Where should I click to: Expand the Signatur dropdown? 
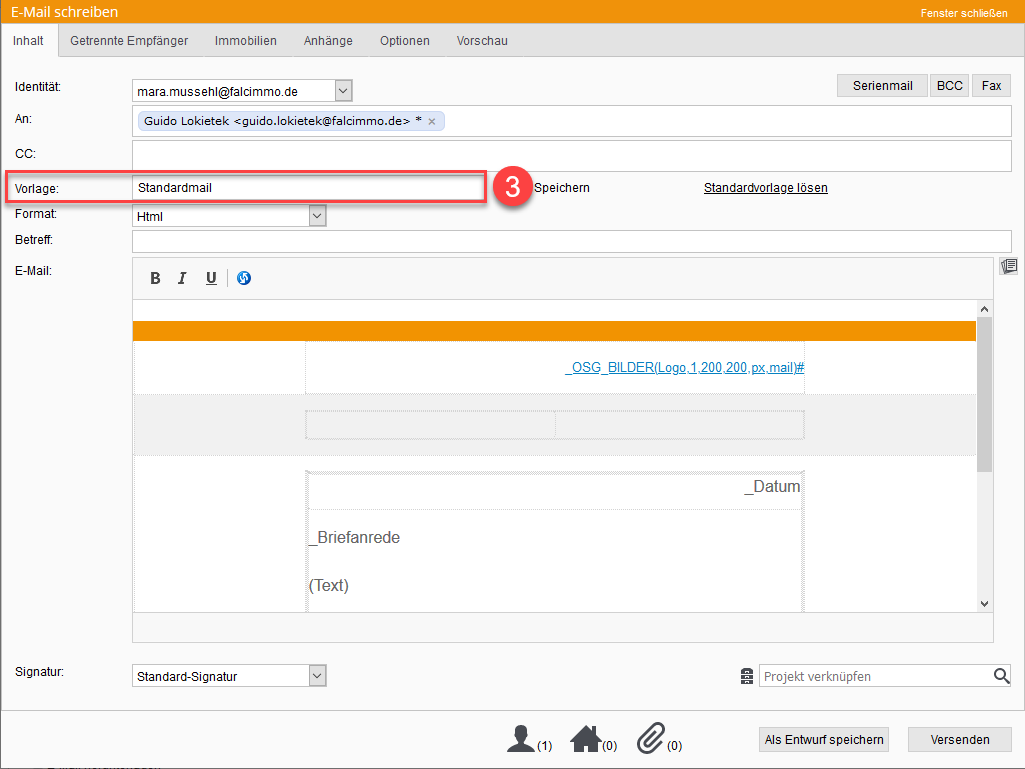coord(317,676)
